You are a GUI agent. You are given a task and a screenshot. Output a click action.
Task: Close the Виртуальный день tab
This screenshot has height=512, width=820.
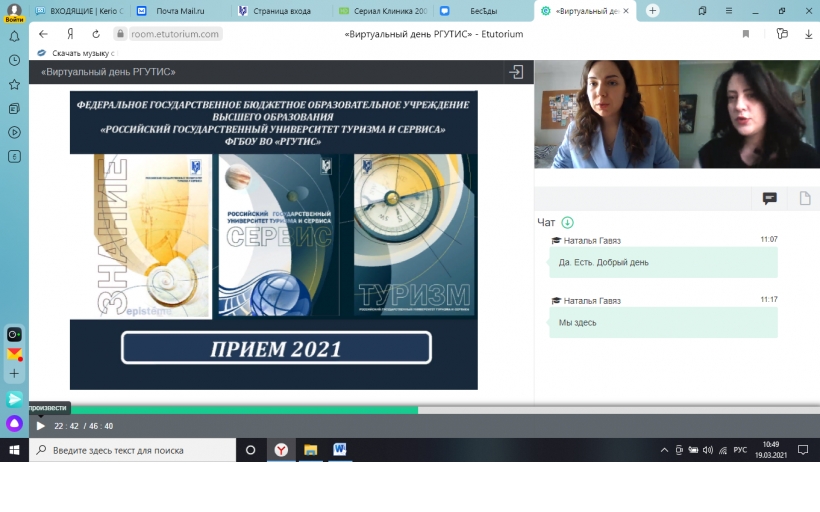[x=626, y=11]
